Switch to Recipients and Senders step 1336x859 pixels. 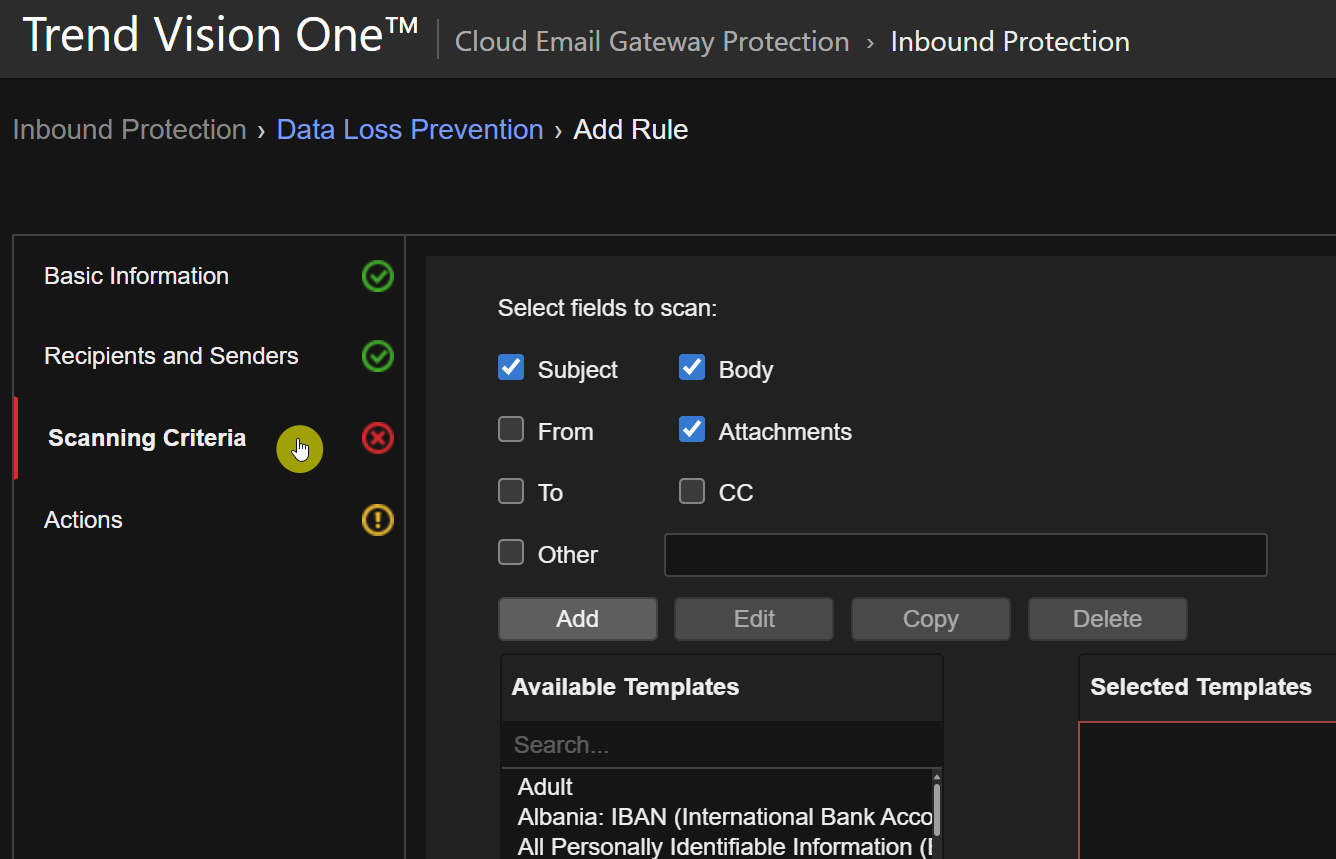[171, 356]
